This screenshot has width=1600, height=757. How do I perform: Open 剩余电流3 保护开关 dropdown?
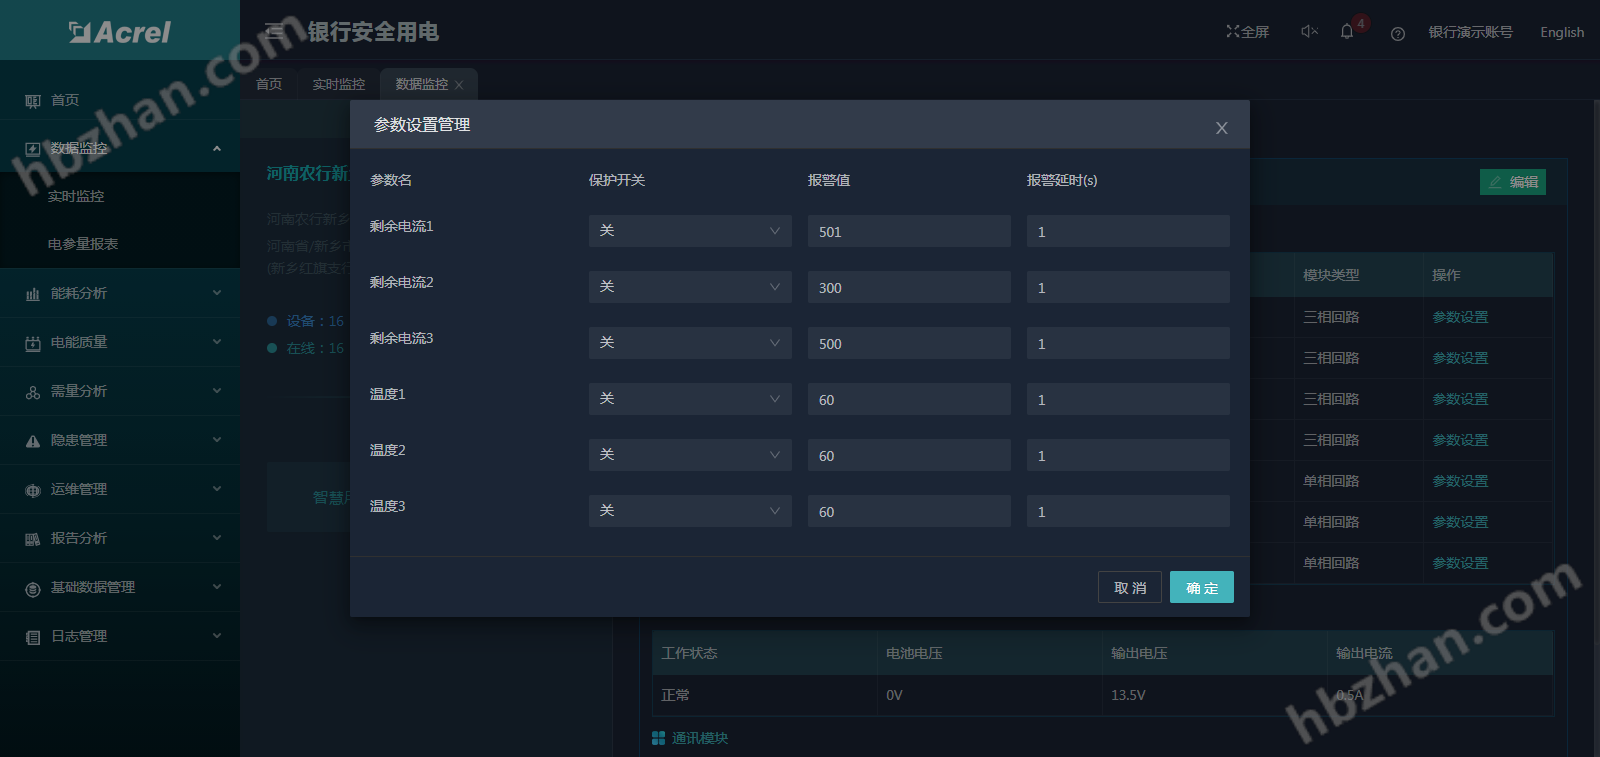tap(689, 343)
